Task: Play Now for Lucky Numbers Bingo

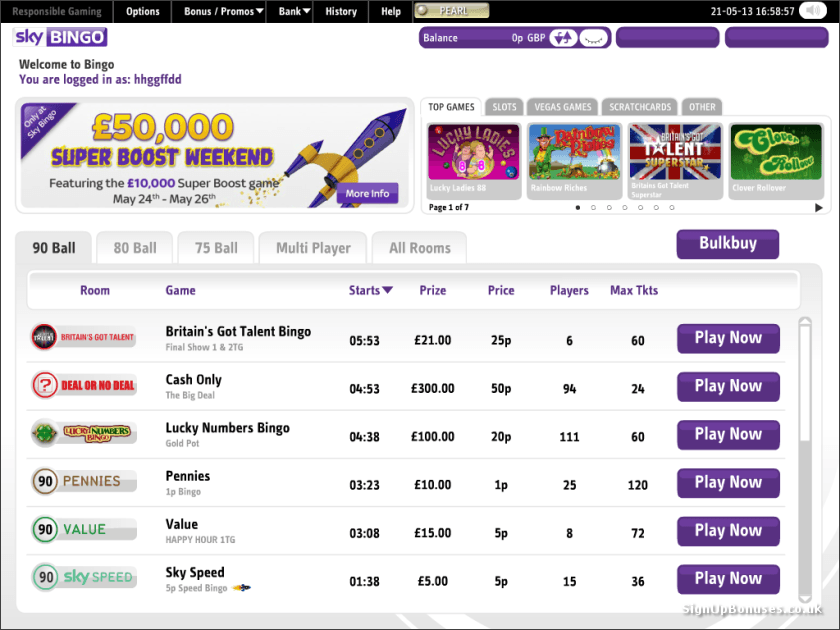Action: (728, 434)
